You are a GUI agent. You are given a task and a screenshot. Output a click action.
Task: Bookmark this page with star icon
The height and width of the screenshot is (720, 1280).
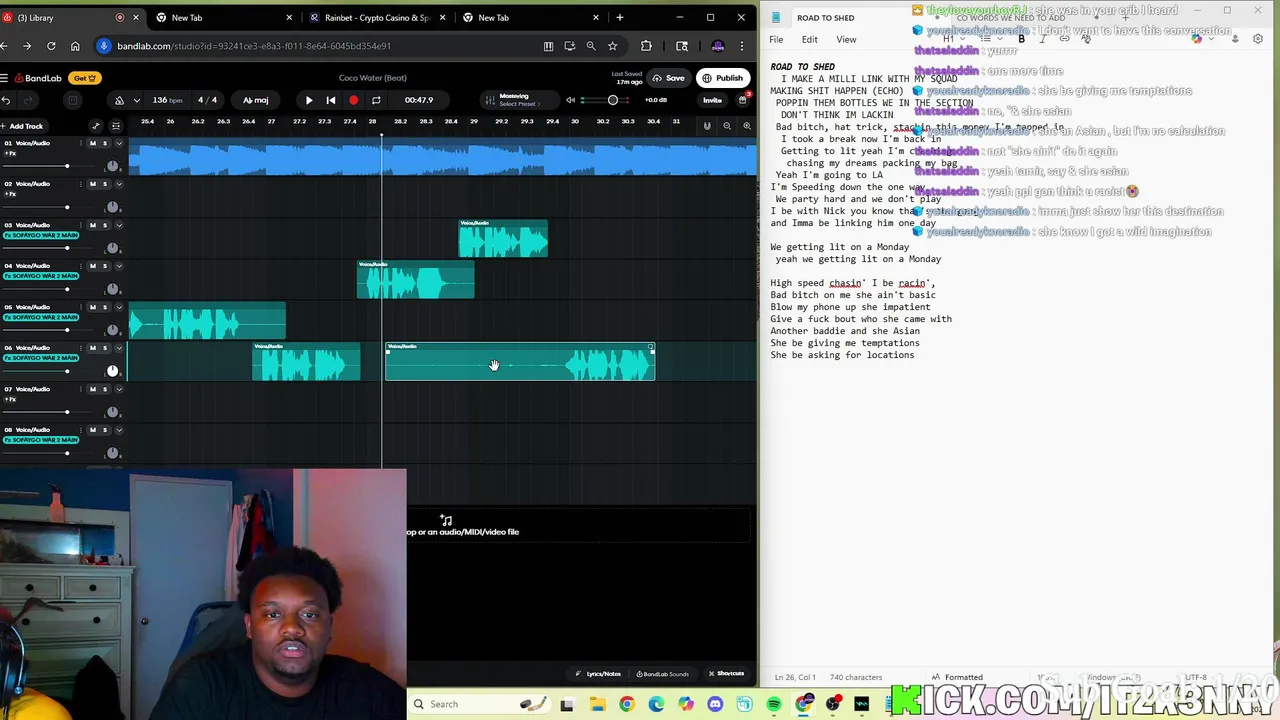(x=612, y=46)
